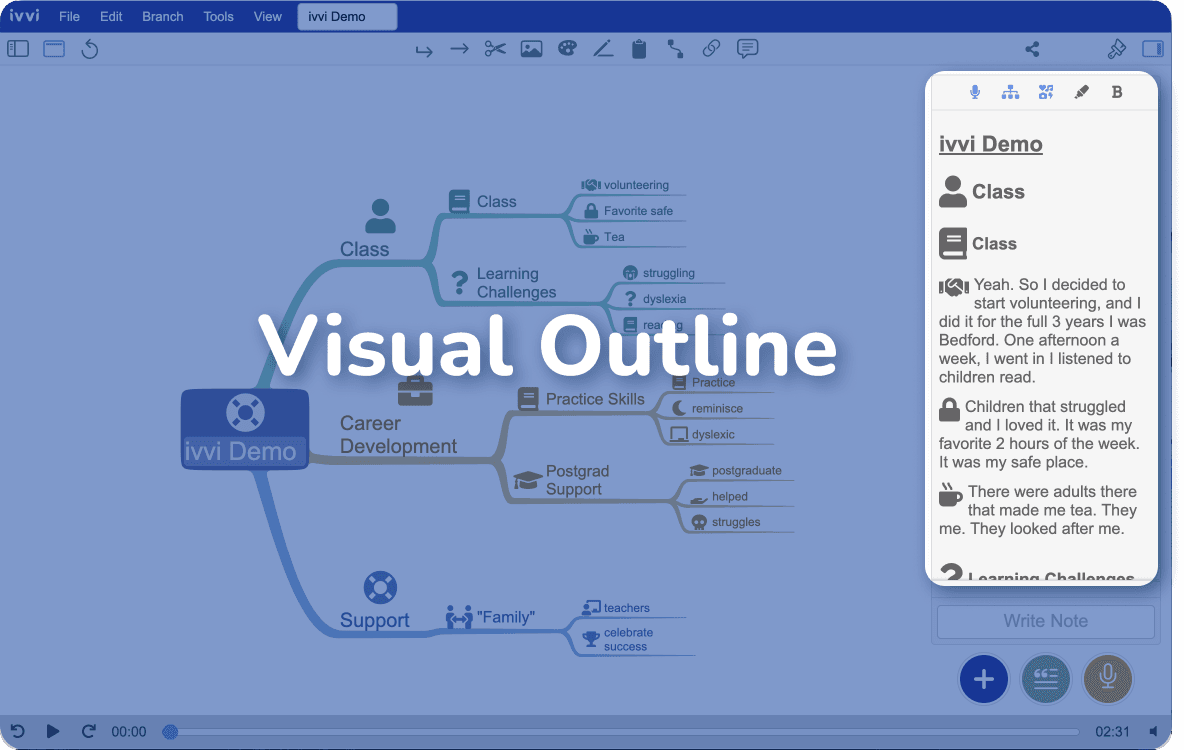The width and height of the screenshot is (1184, 750).
Task: Insert an image on the canvas
Action: [531, 48]
